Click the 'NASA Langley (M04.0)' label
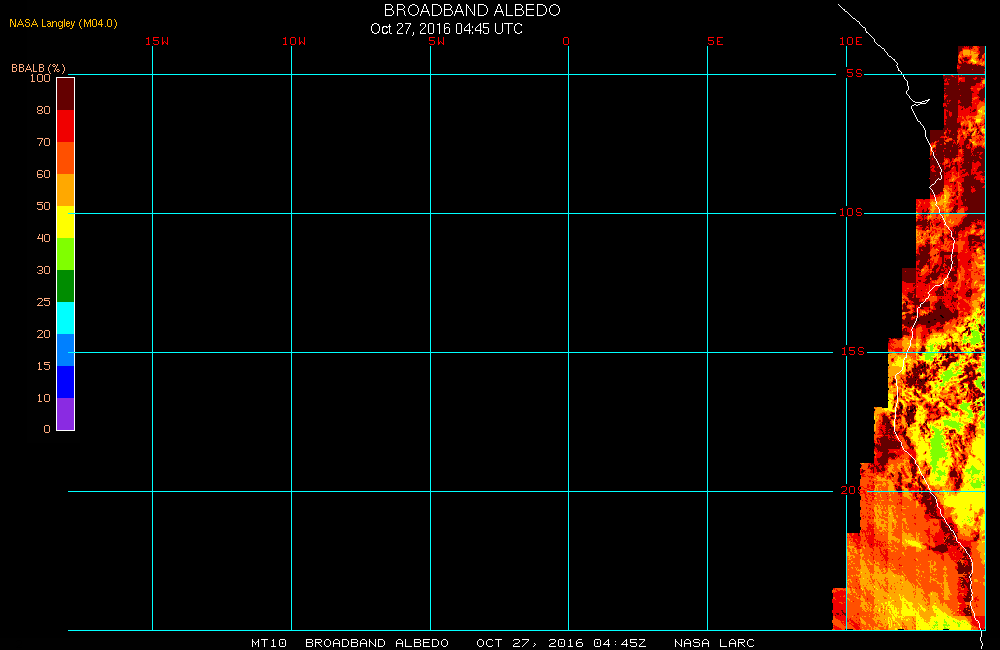The image size is (1000, 650). [63, 23]
